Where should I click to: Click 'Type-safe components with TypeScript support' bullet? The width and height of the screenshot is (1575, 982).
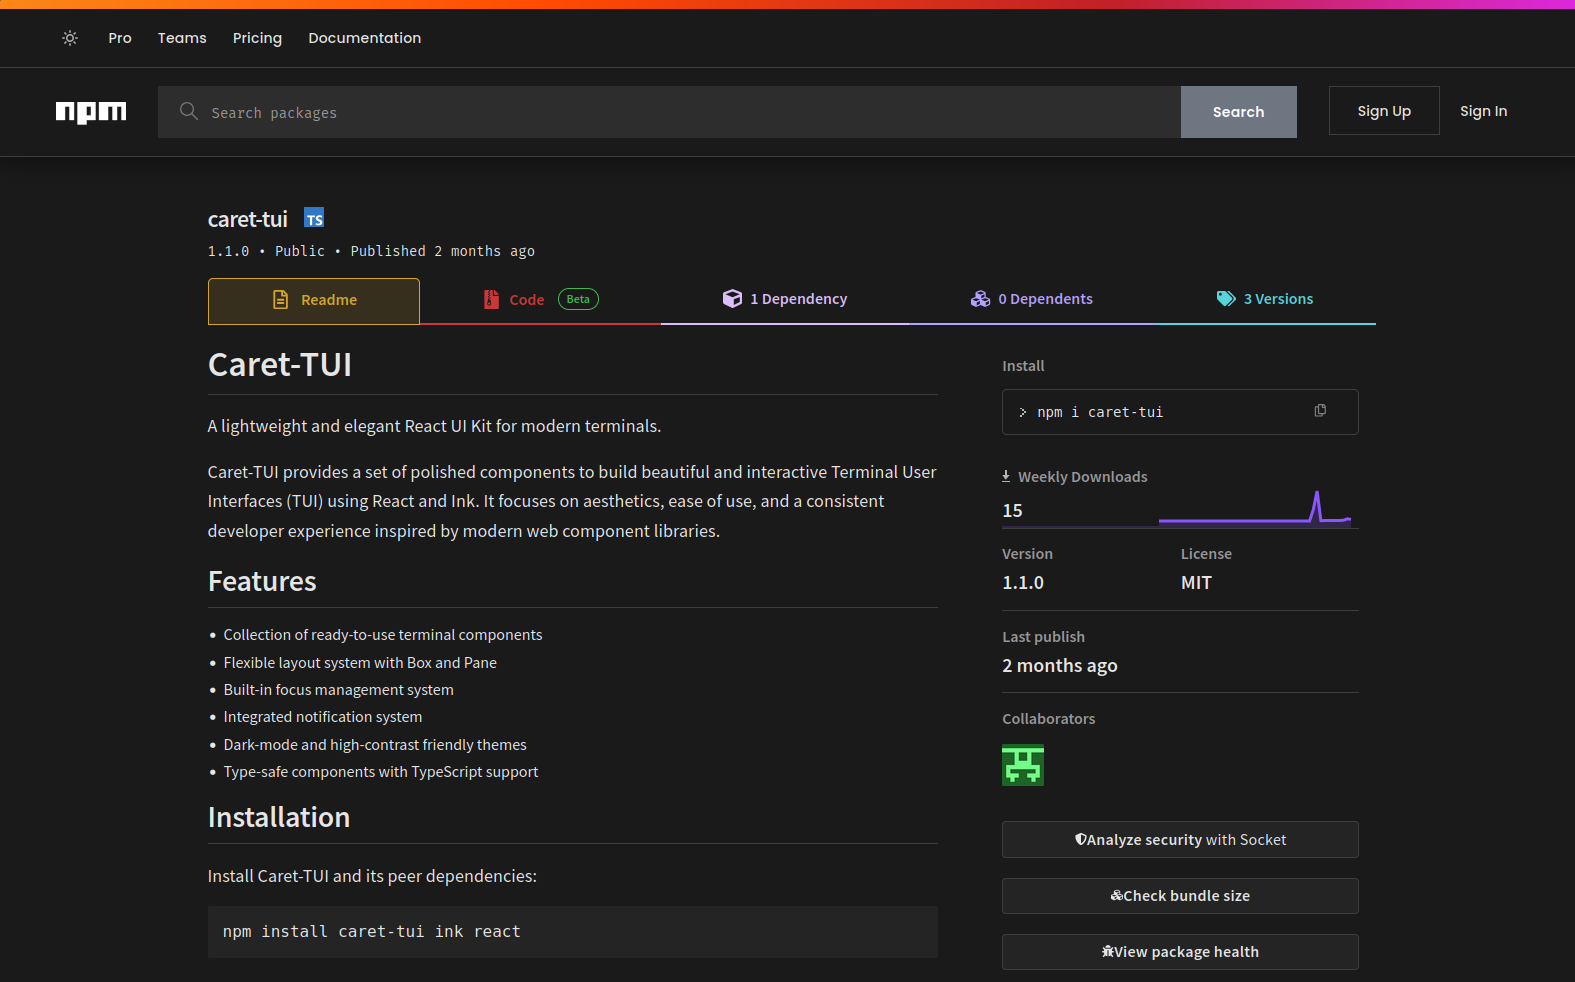pos(381,772)
